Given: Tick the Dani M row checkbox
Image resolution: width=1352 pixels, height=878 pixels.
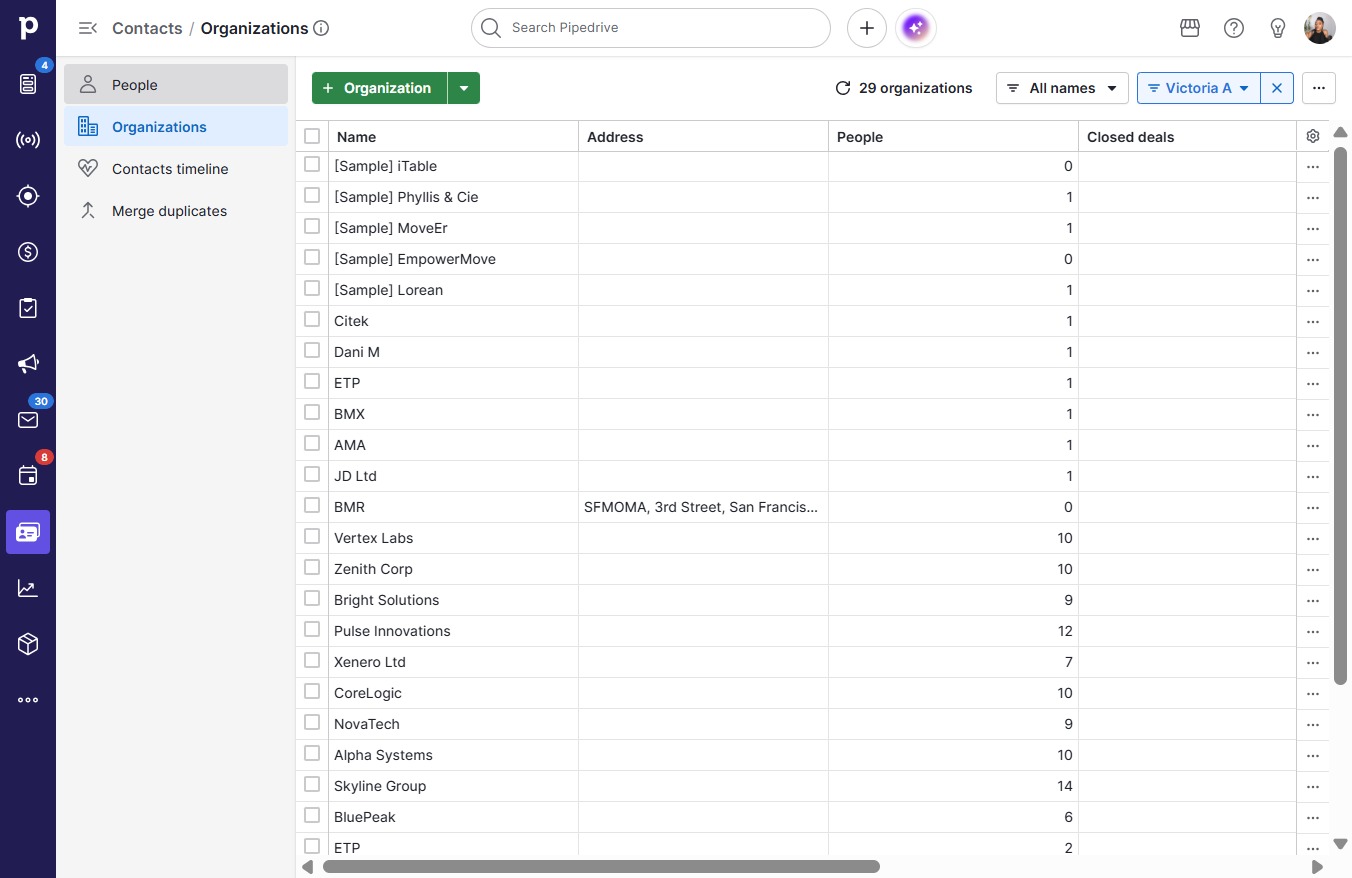Looking at the screenshot, I should tap(312, 350).
